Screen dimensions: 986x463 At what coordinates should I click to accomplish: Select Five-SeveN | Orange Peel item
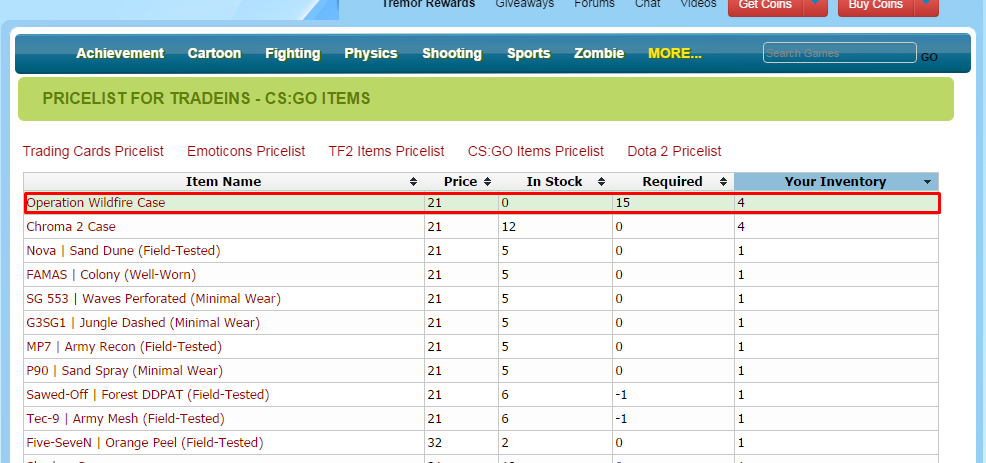click(145, 443)
